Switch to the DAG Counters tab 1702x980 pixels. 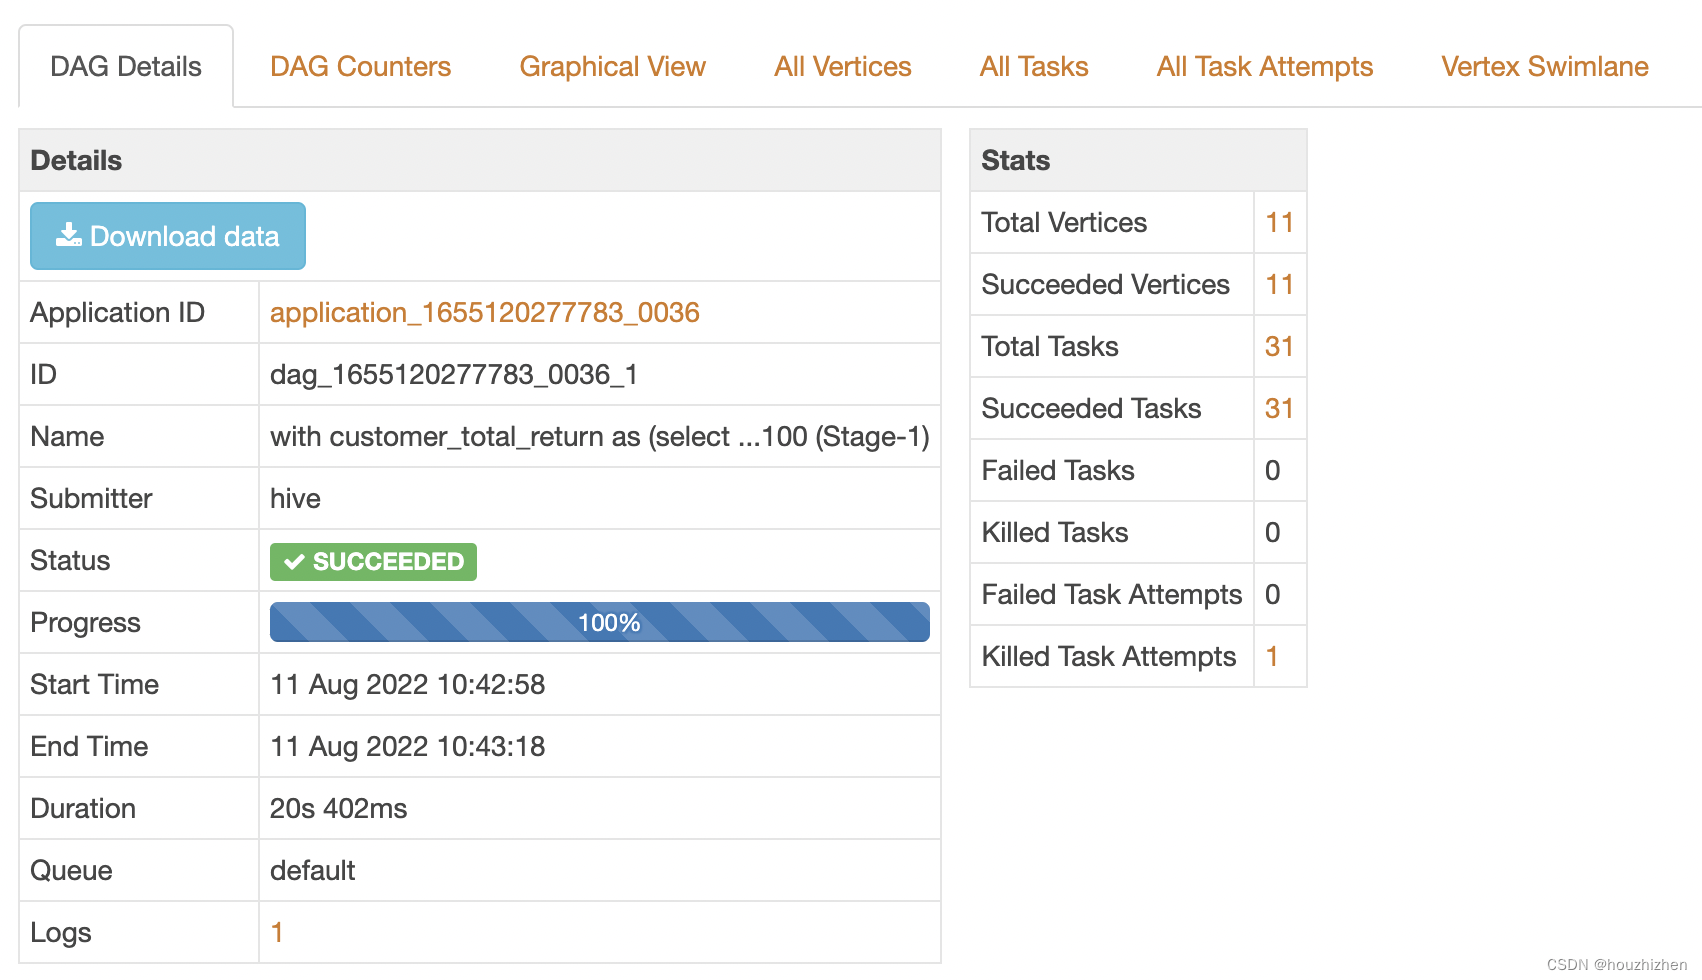tap(360, 67)
